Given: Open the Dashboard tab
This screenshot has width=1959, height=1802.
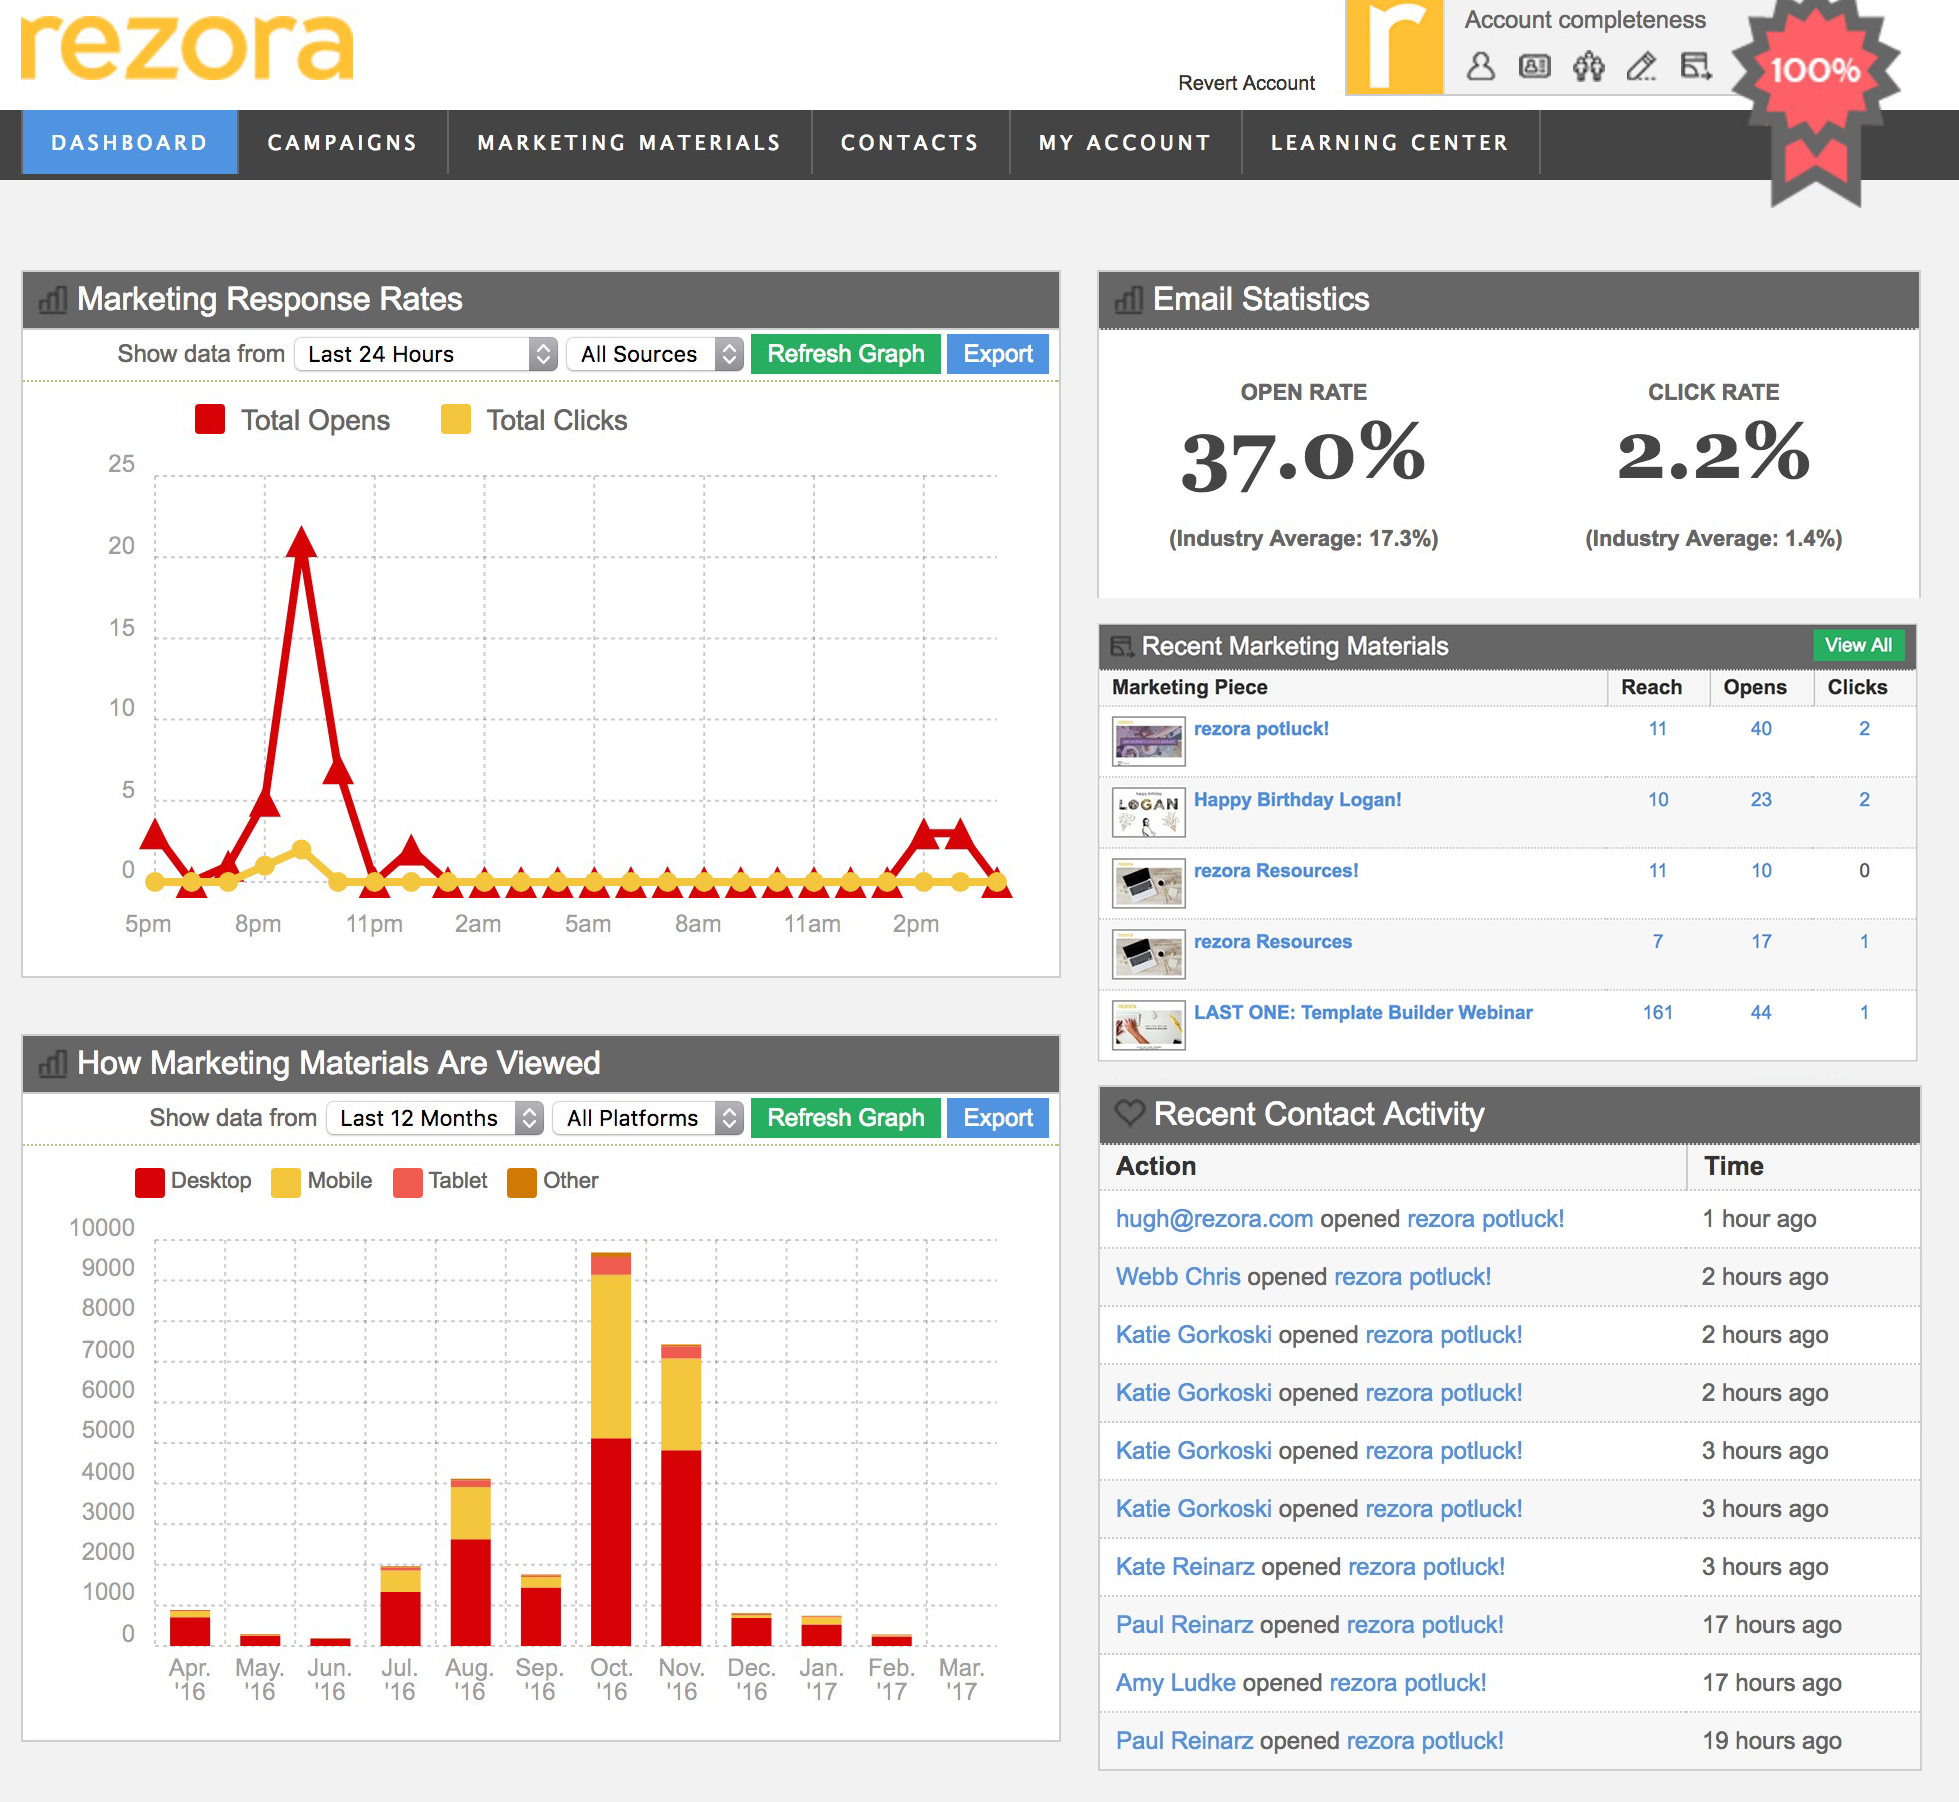Looking at the screenshot, I should pos(130,143).
